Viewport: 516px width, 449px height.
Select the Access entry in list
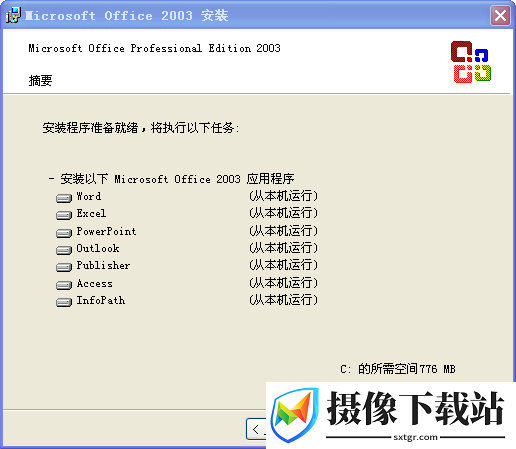point(95,283)
